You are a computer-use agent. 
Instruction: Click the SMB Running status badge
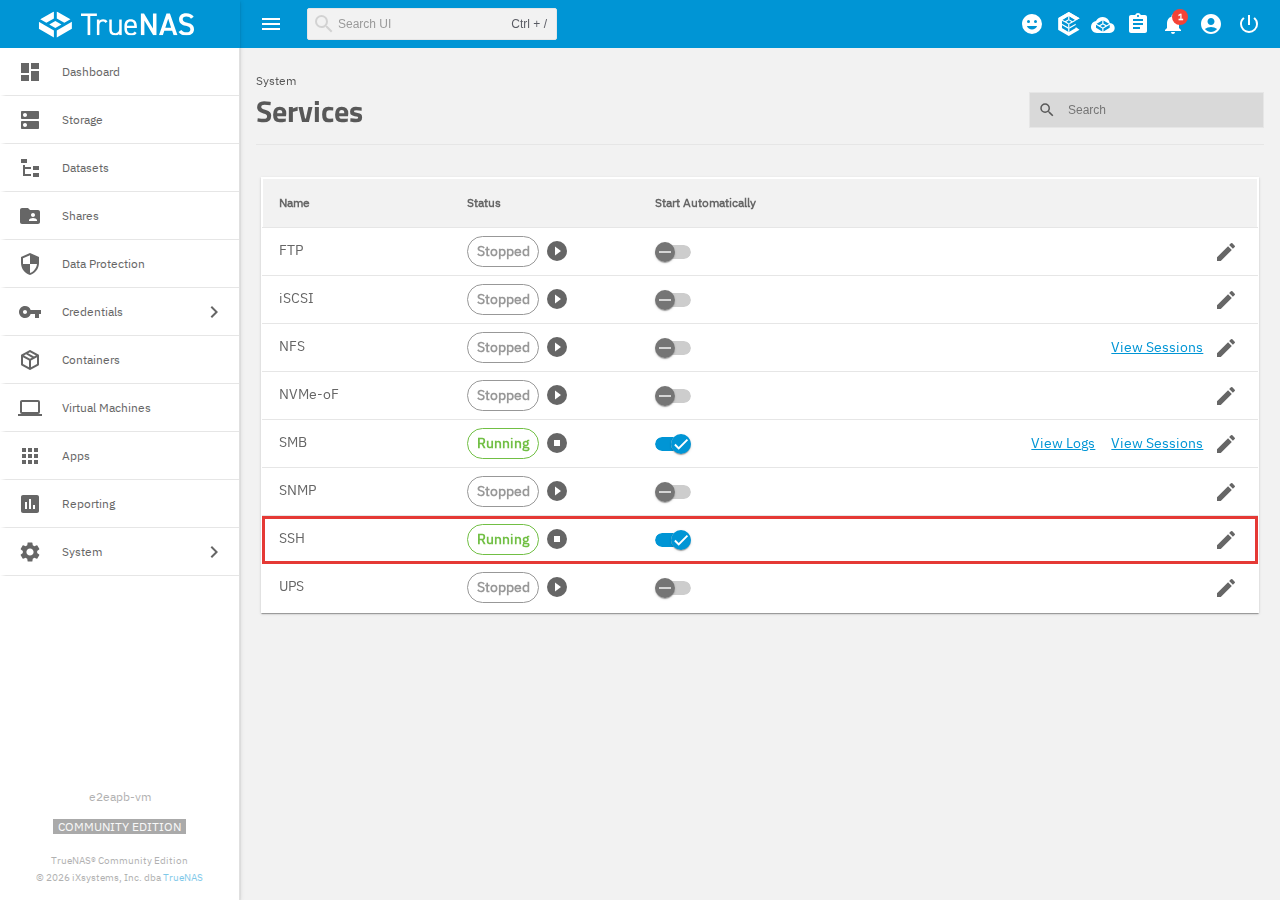(503, 443)
